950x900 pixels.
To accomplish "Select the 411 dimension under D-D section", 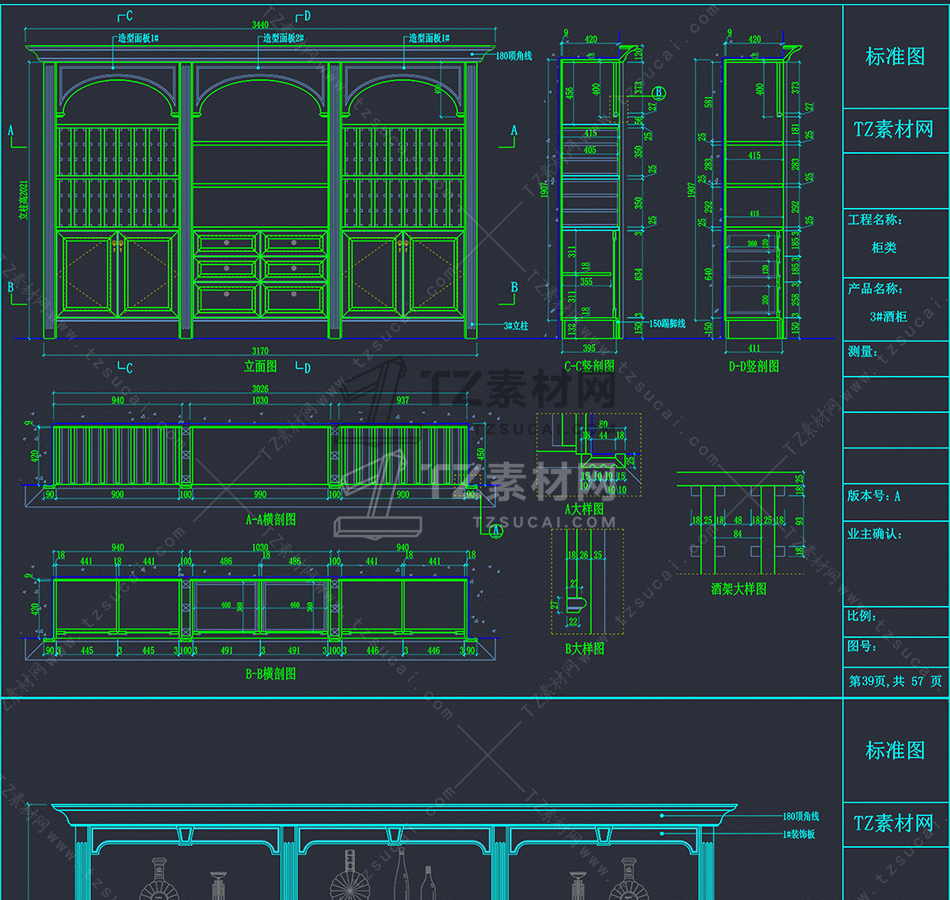I will pos(754,348).
